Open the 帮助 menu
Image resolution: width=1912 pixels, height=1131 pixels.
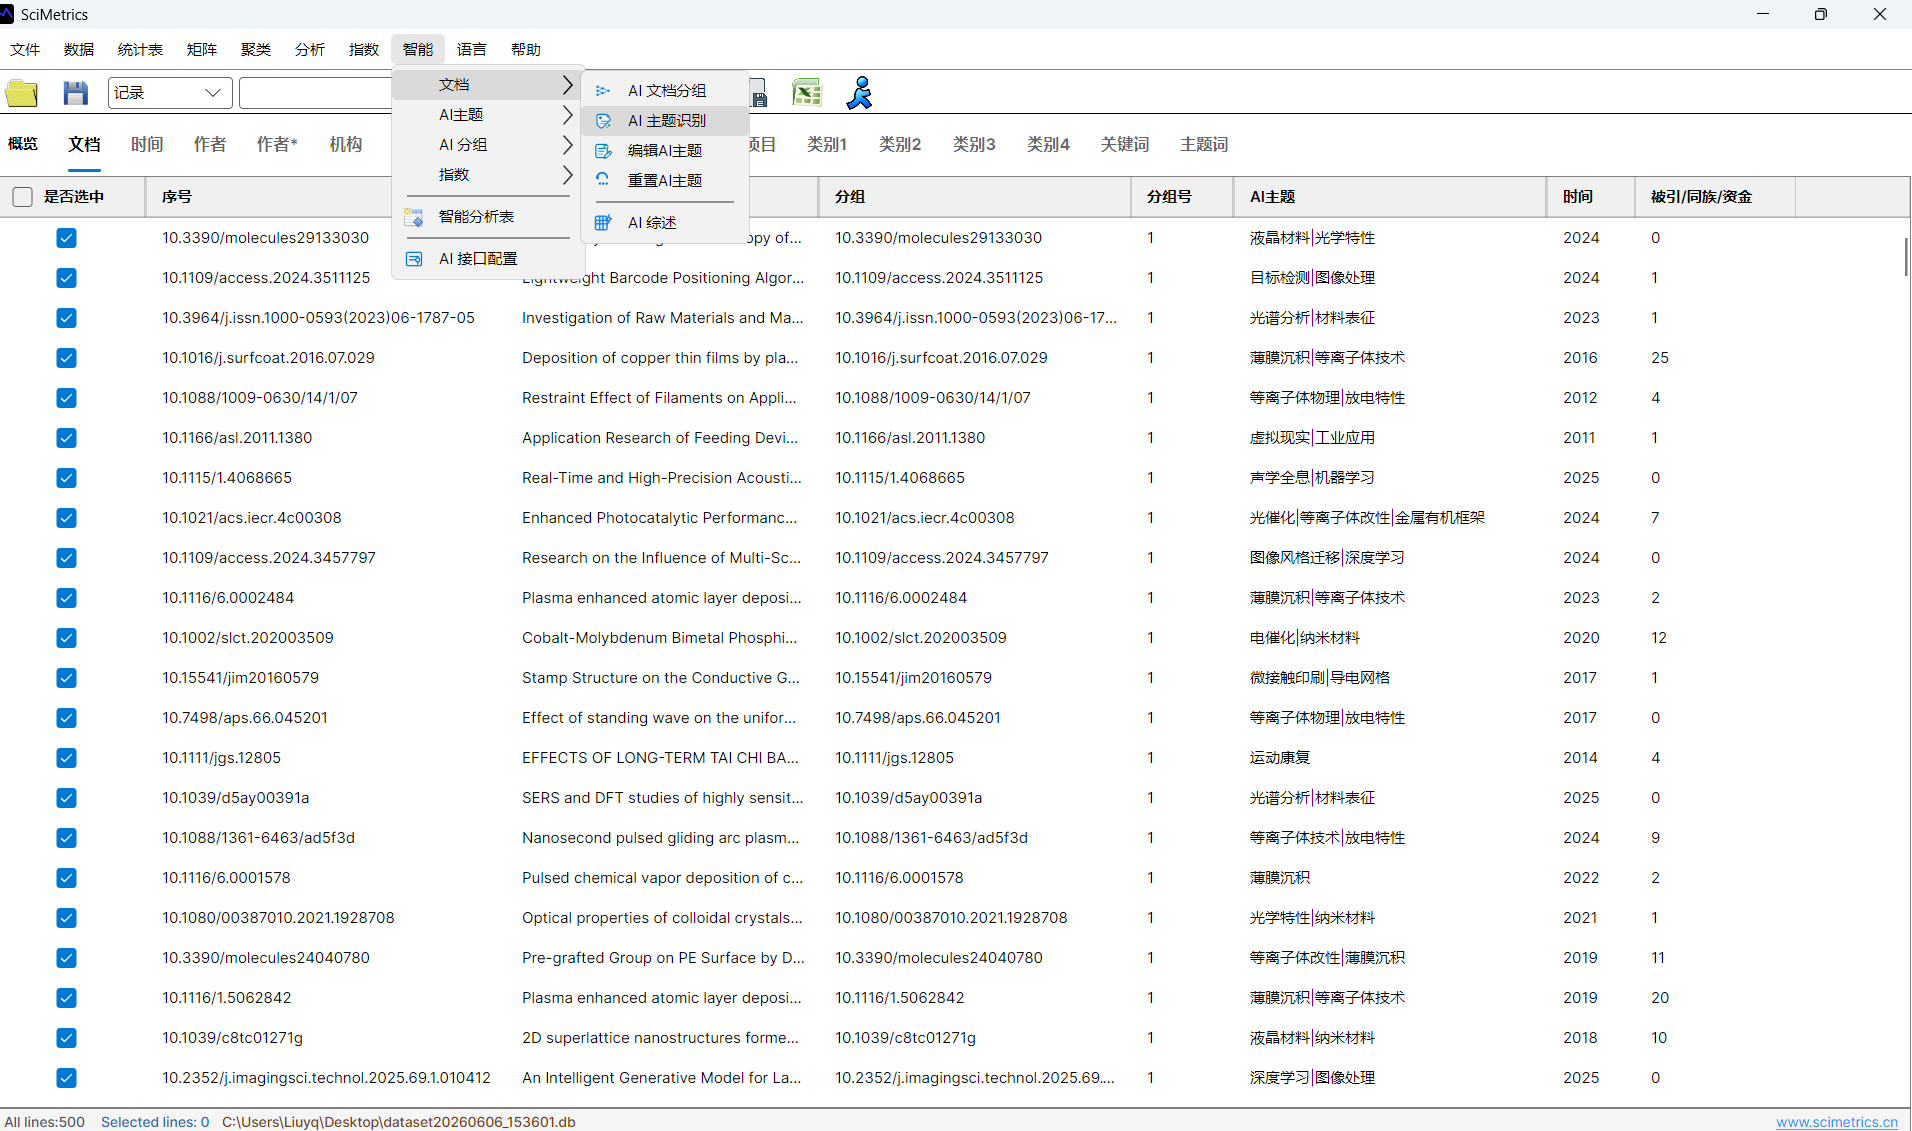tap(526, 49)
